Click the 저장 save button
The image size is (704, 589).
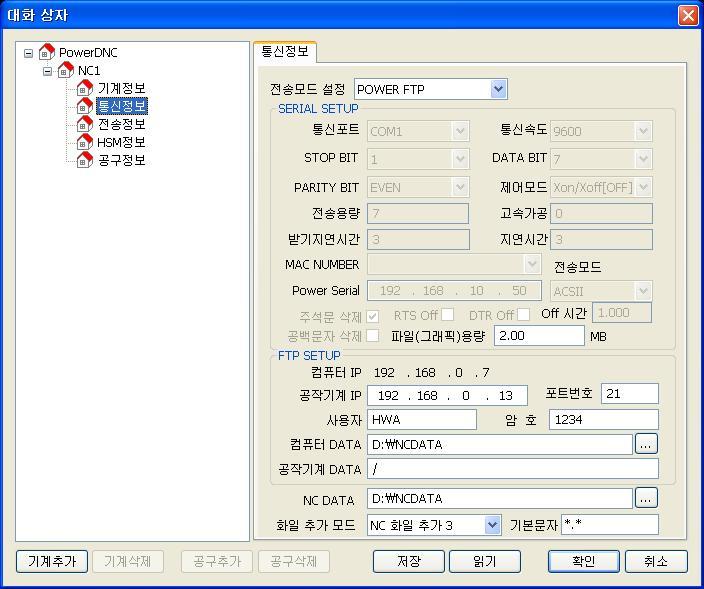[x=409, y=561]
